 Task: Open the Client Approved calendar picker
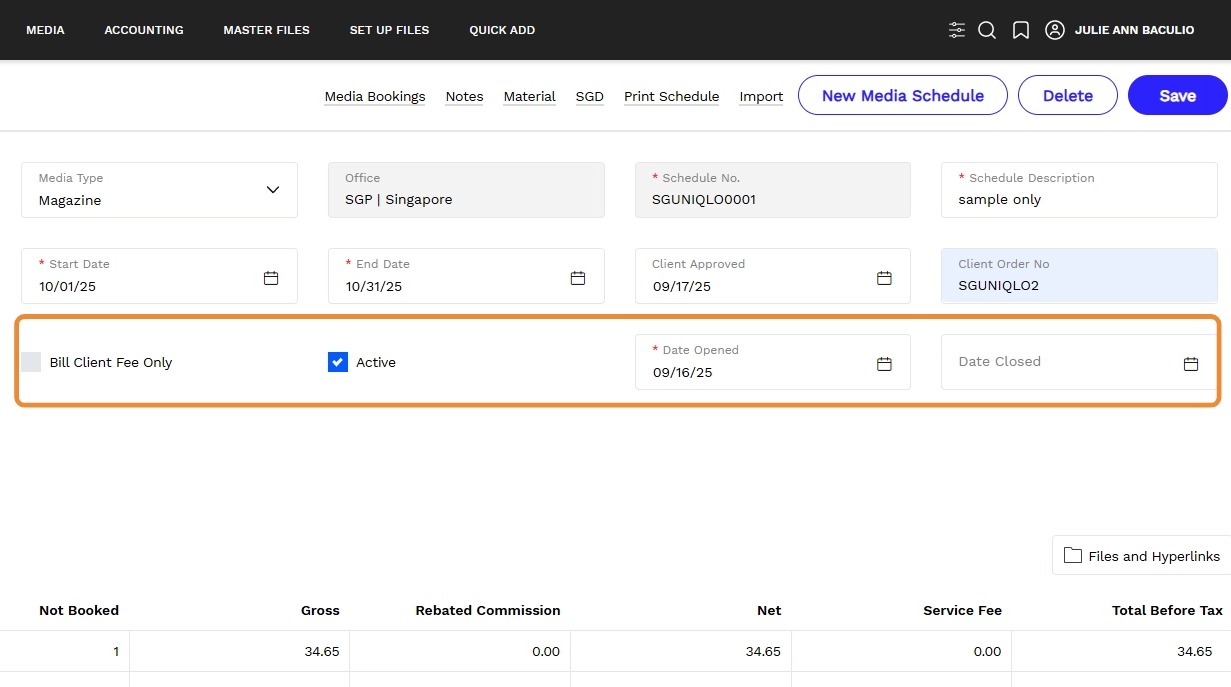(884, 278)
